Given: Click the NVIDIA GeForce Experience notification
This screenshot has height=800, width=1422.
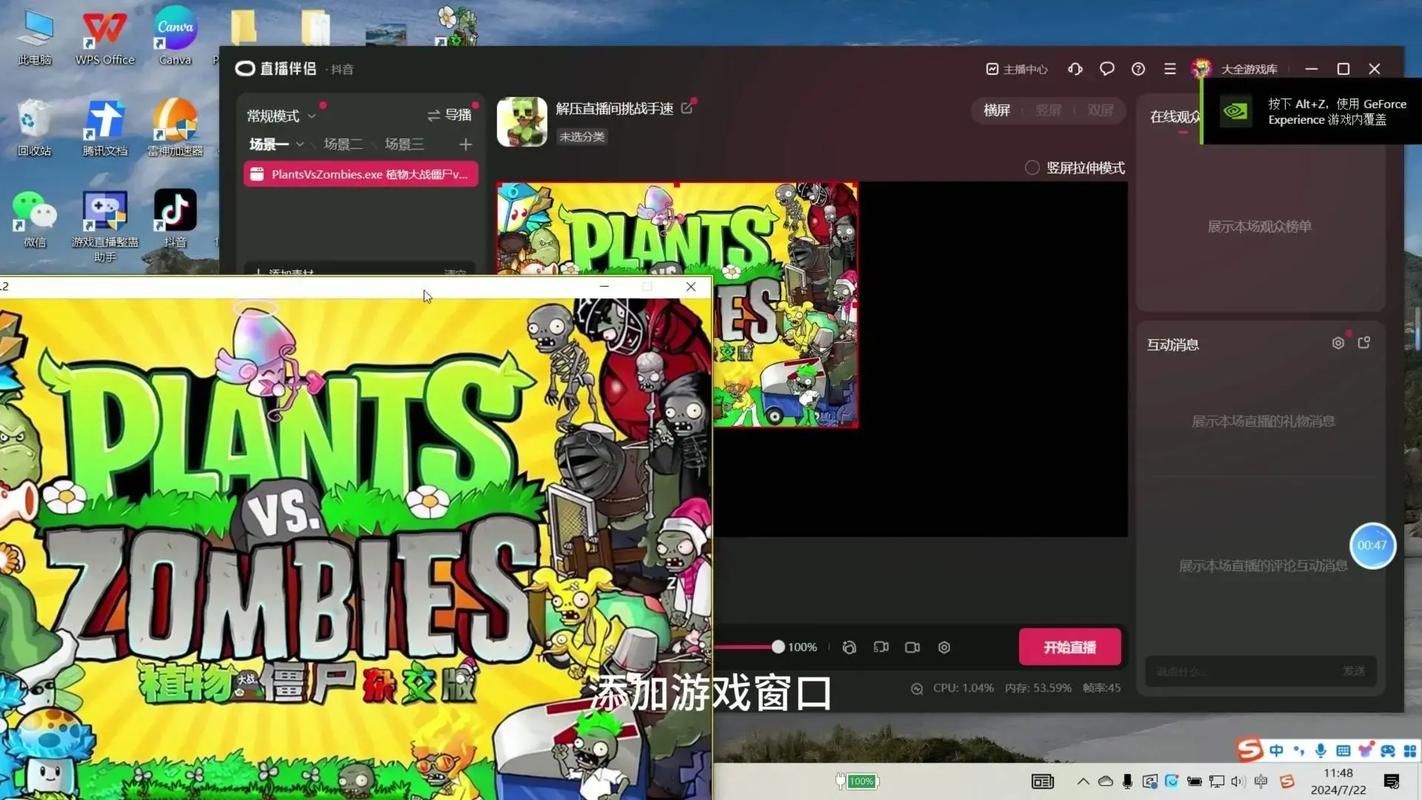Looking at the screenshot, I should 1312,111.
